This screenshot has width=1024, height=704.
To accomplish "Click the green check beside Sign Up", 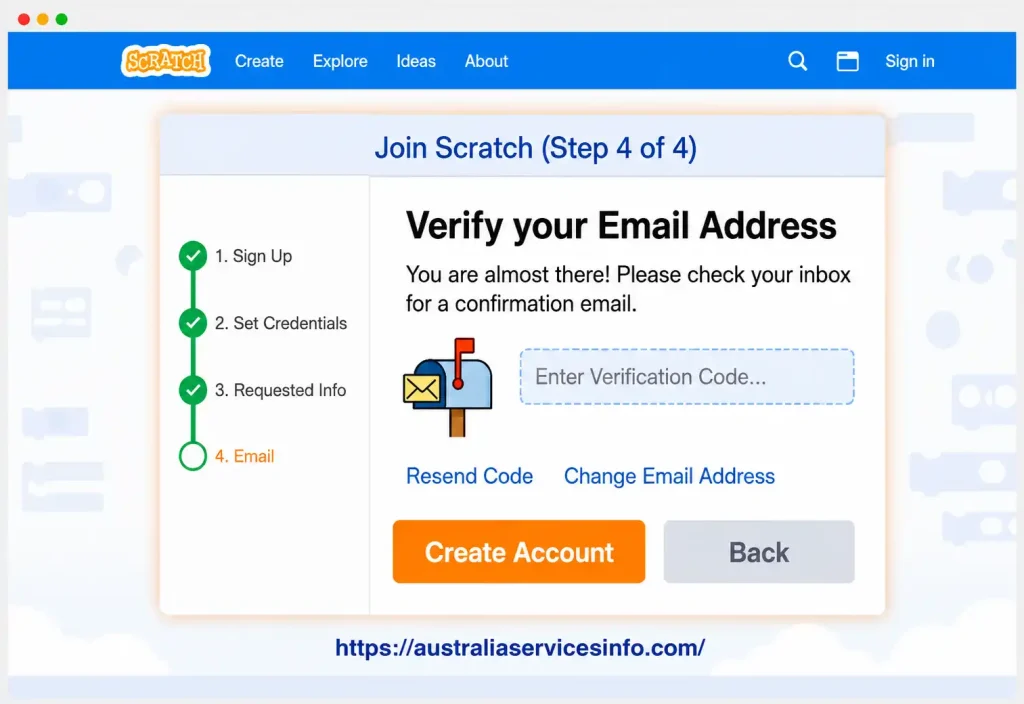I will point(193,255).
